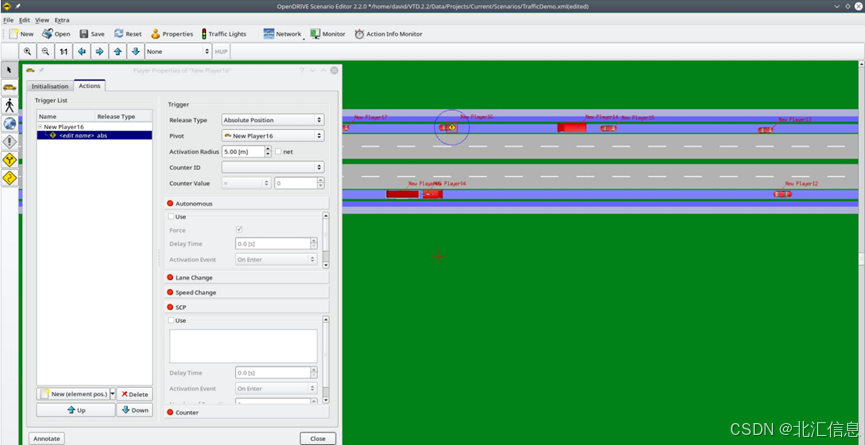The image size is (865, 445).
Task: Collapse the Autonomous section header
Action: pos(247,203)
